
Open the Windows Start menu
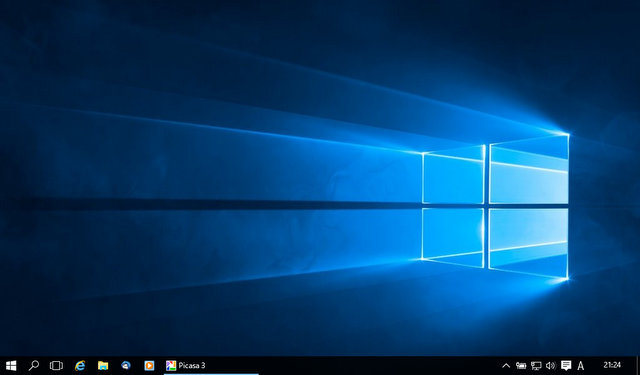tap(11, 366)
